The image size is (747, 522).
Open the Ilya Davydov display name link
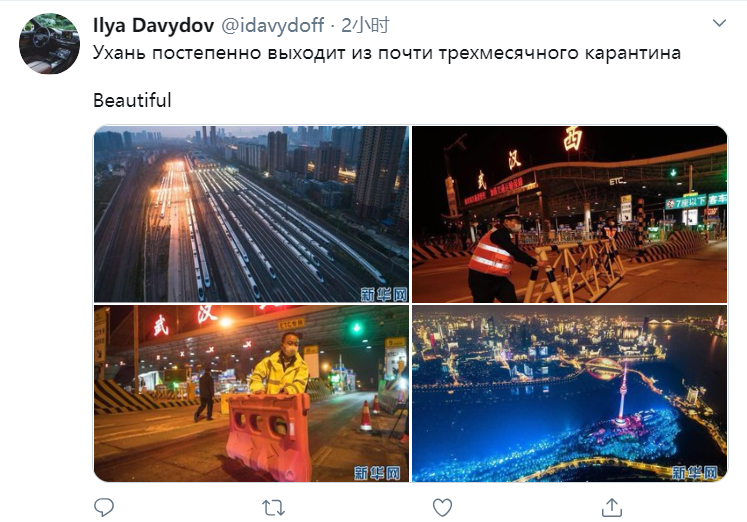tap(153, 25)
